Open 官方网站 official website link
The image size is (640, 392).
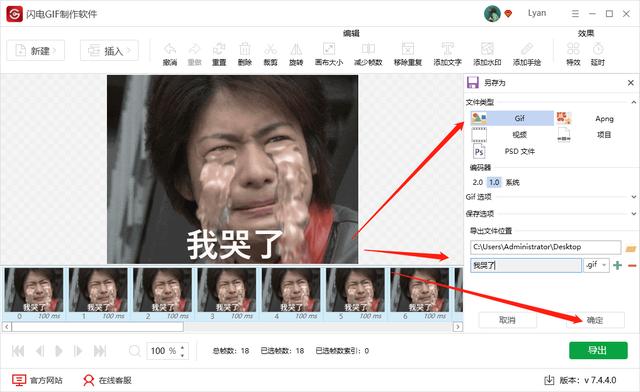coord(37,380)
